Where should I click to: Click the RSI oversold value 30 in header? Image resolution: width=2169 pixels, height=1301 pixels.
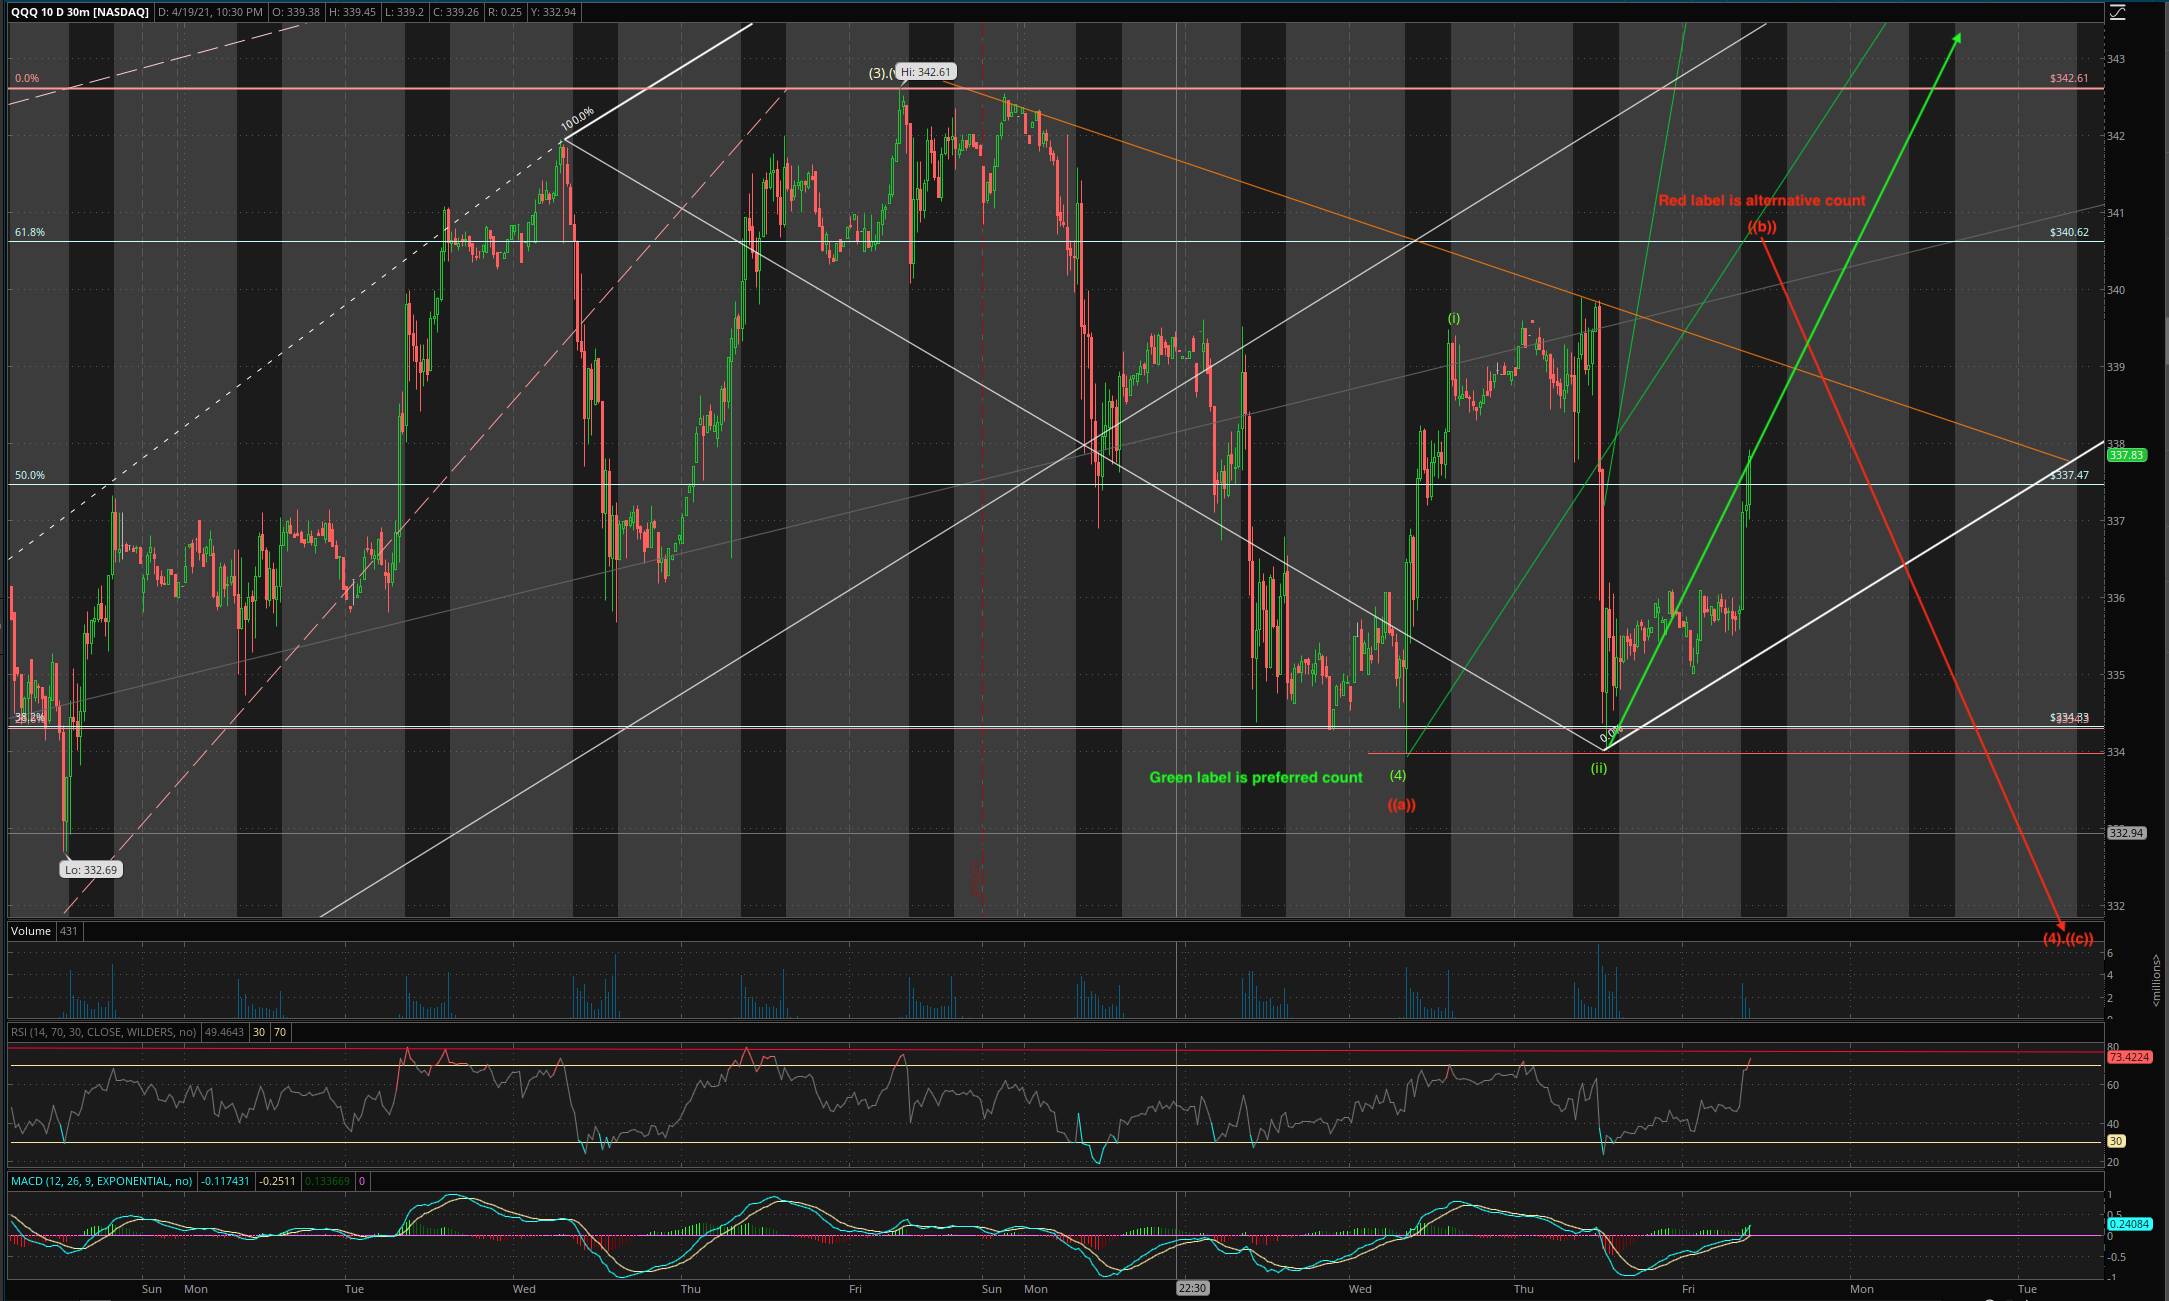(258, 1032)
